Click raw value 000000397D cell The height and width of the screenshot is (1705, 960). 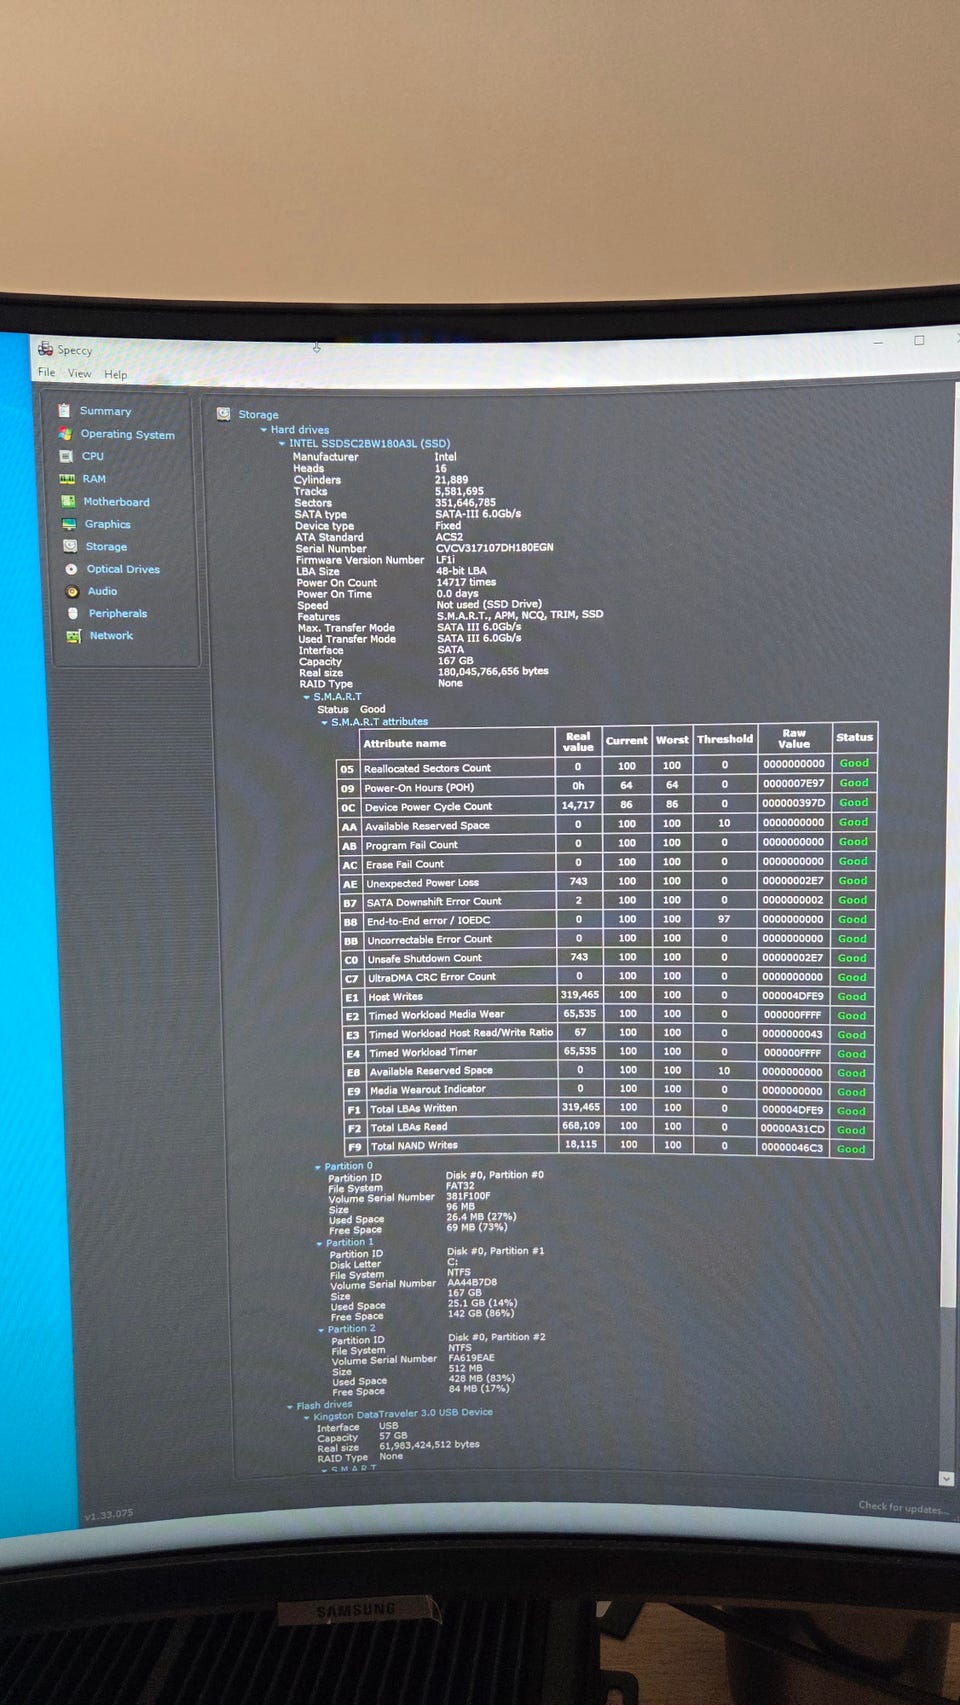(x=794, y=803)
